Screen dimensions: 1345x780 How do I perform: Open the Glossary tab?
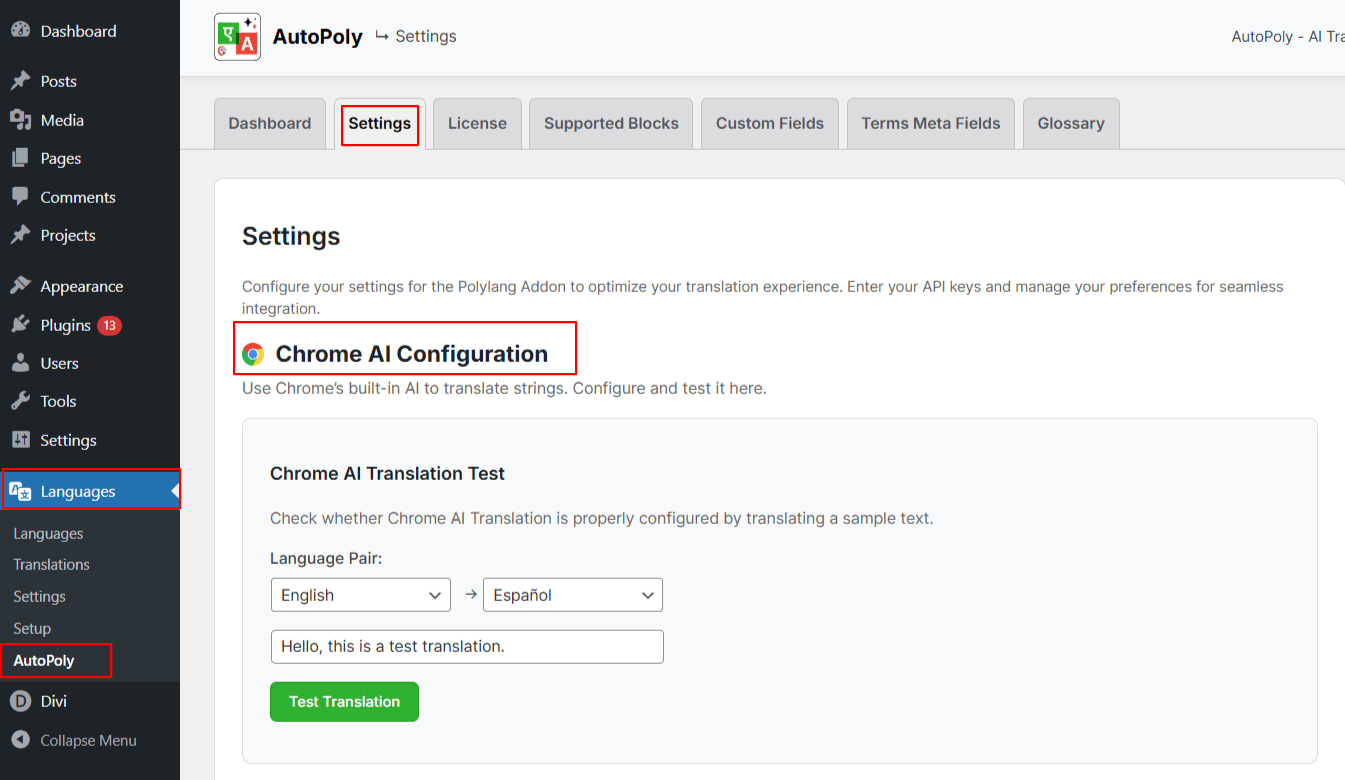point(1070,124)
